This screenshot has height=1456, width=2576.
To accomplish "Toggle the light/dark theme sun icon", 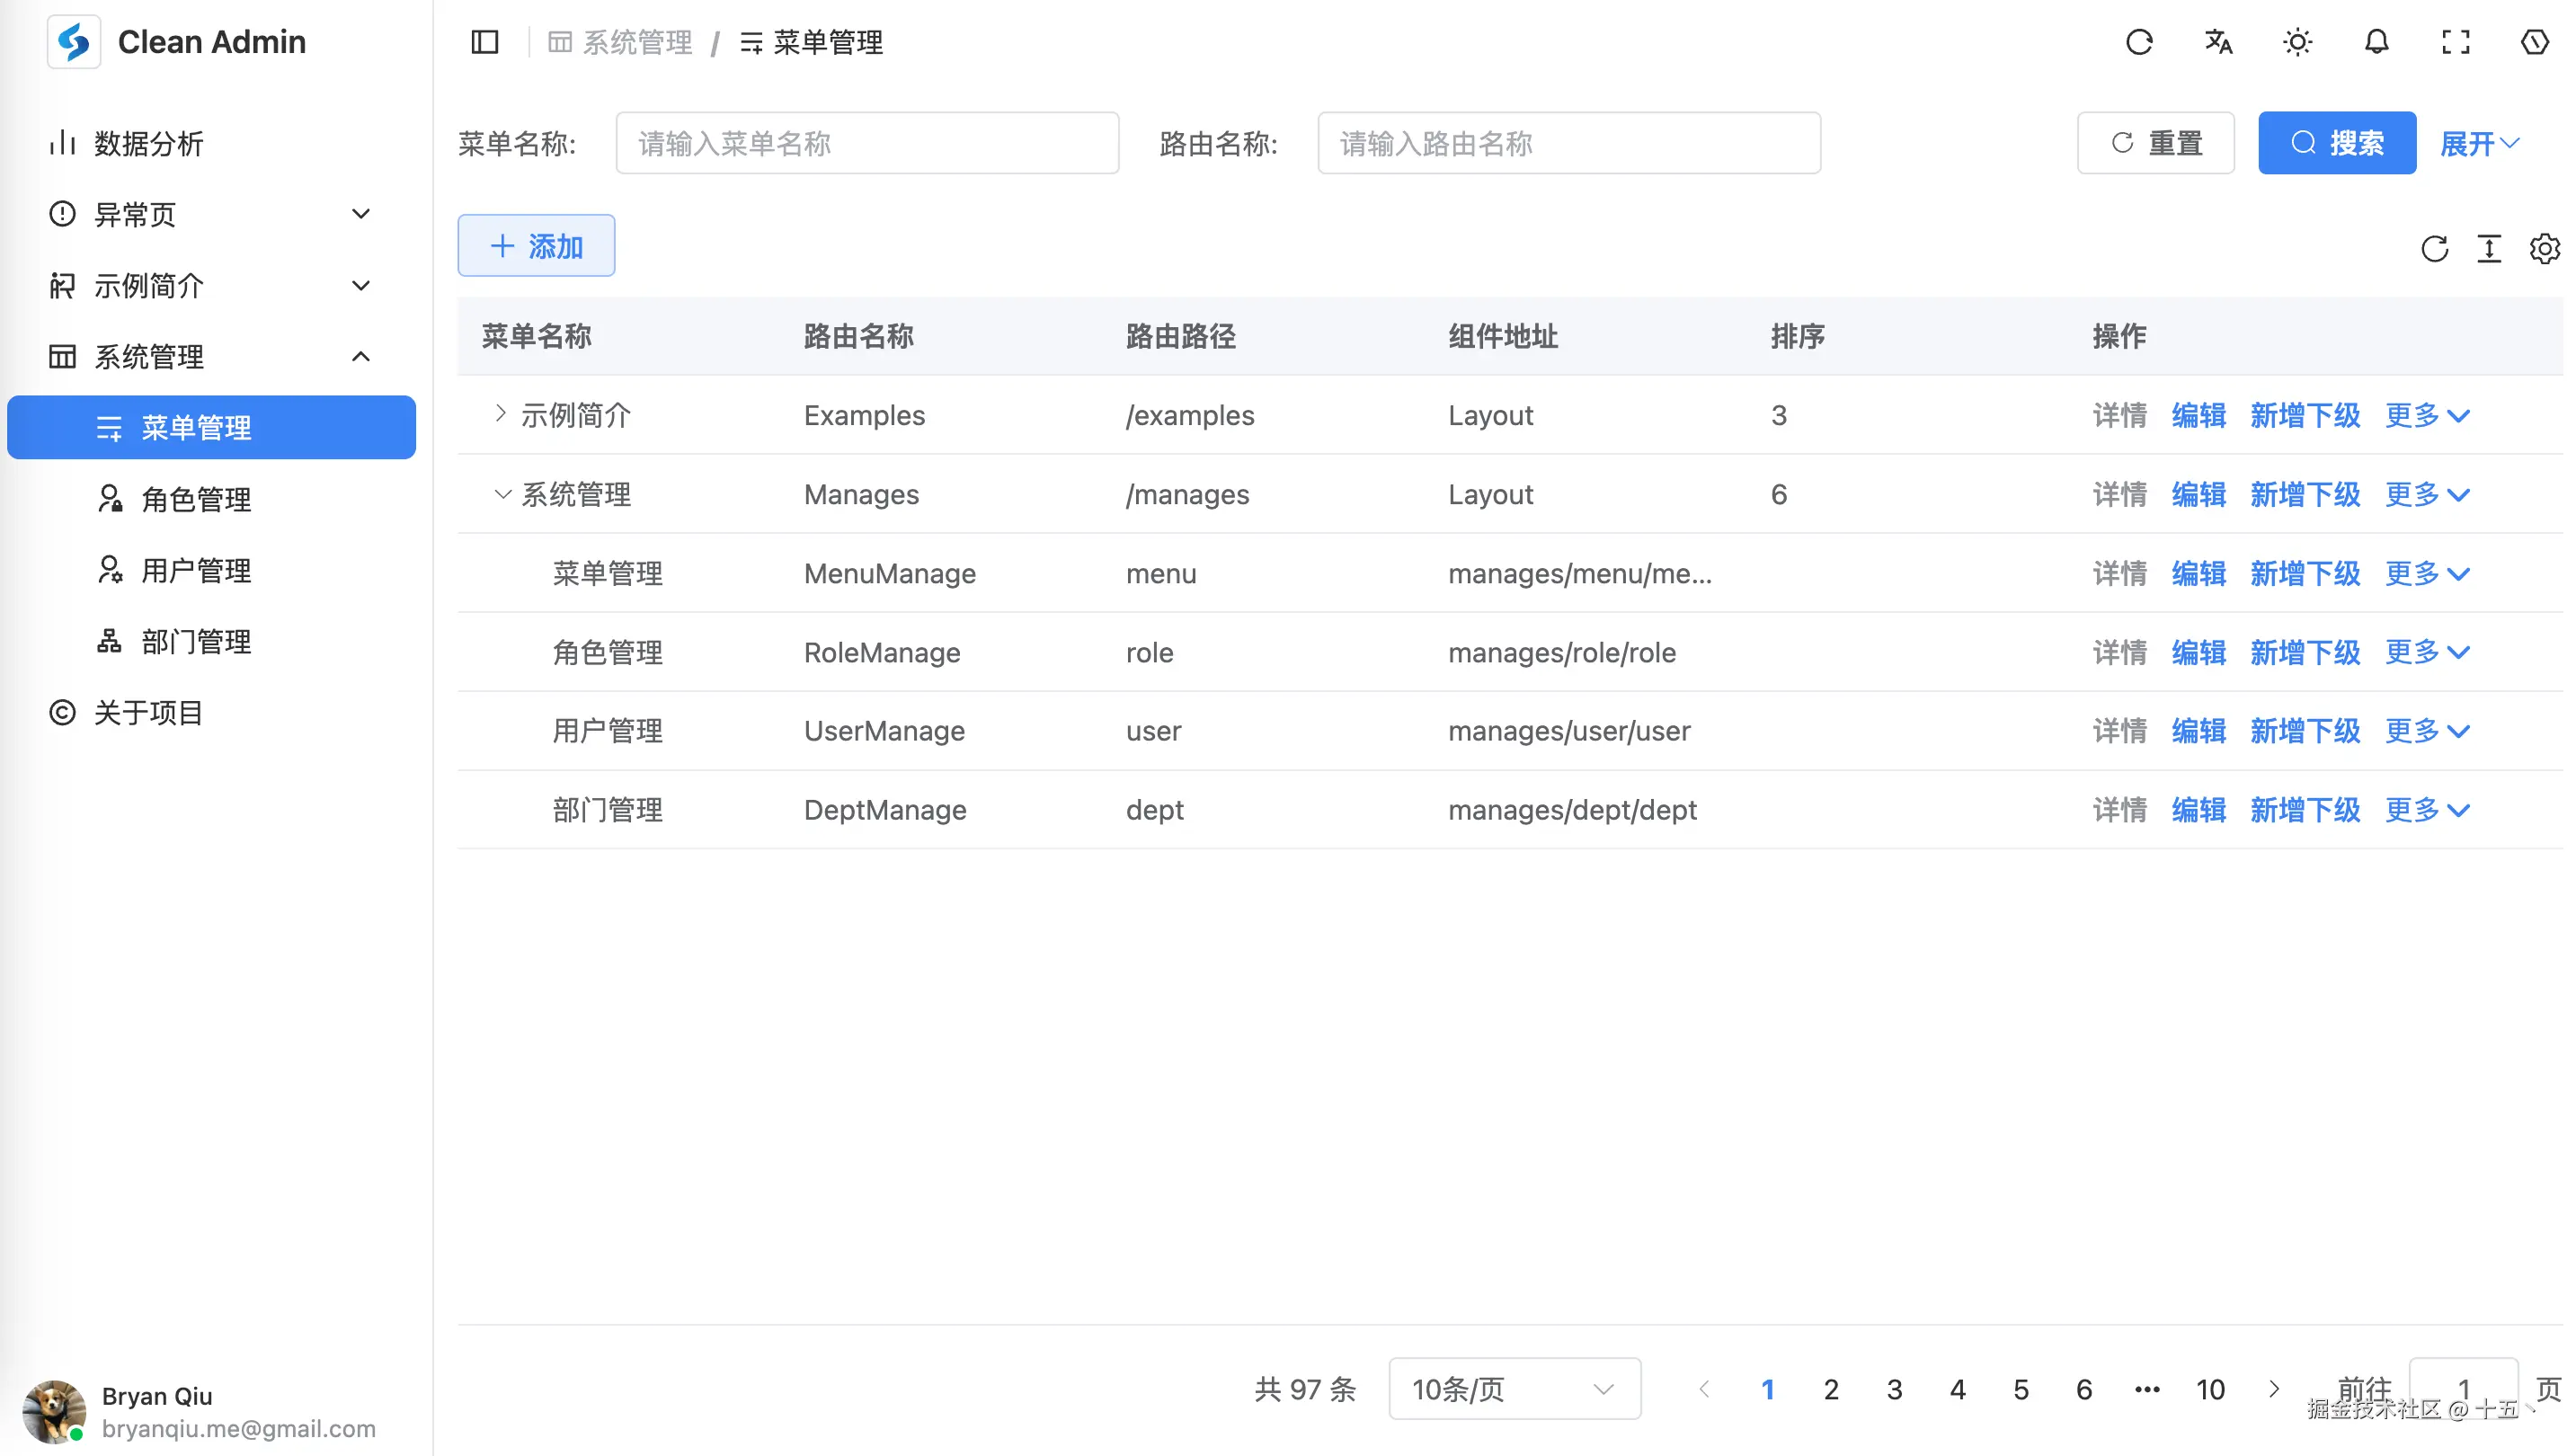I will coord(2297,42).
